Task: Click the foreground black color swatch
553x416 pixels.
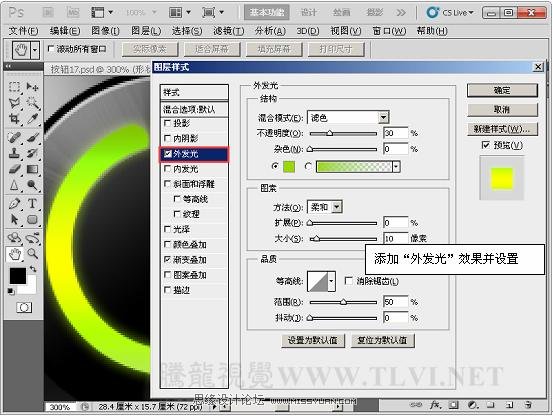Action: [17, 276]
